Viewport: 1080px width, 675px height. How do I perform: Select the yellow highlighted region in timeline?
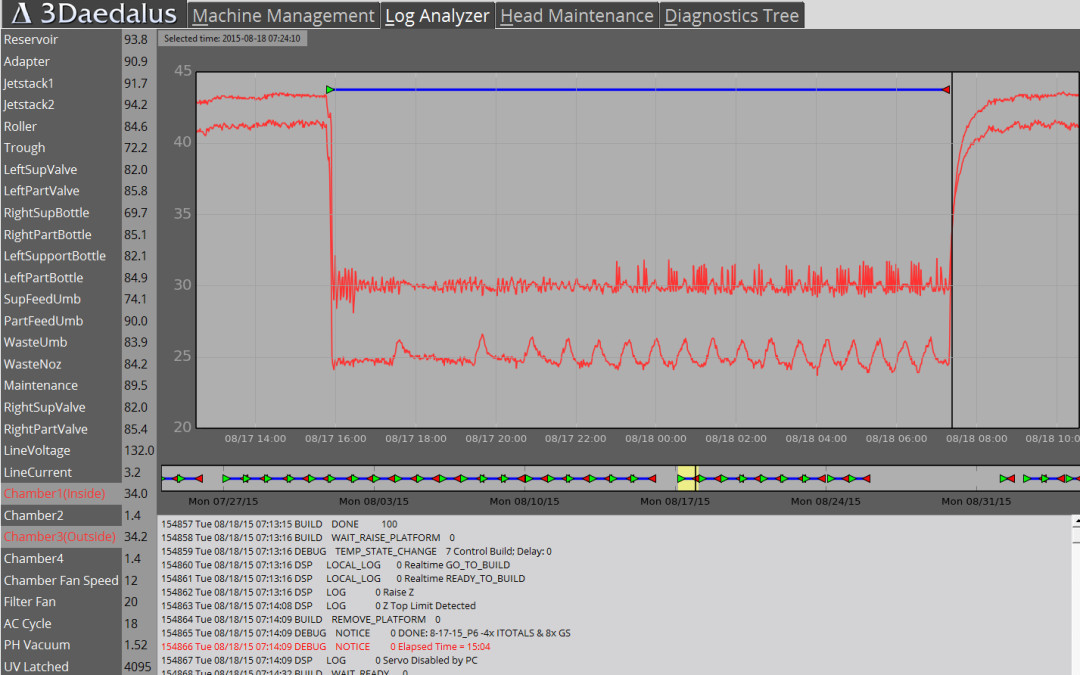click(686, 478)
